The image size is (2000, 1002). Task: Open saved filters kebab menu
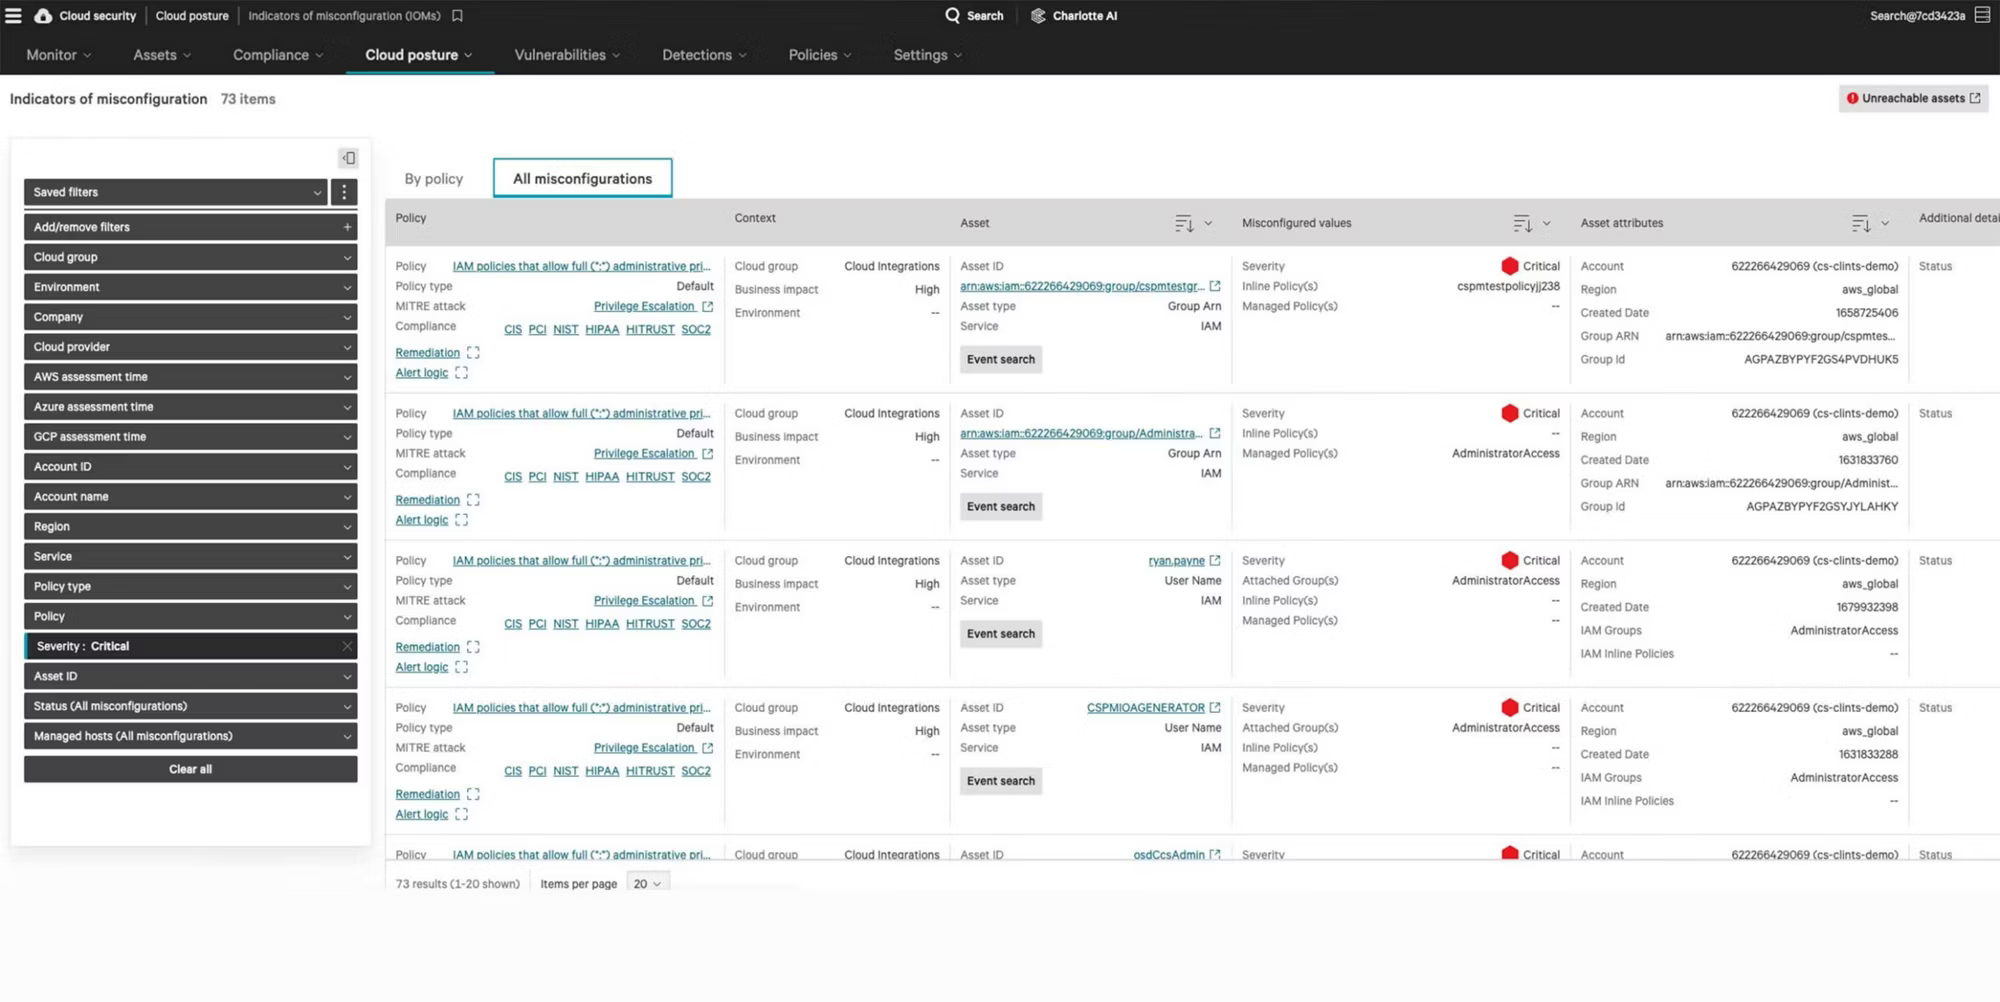pos(344,192)
